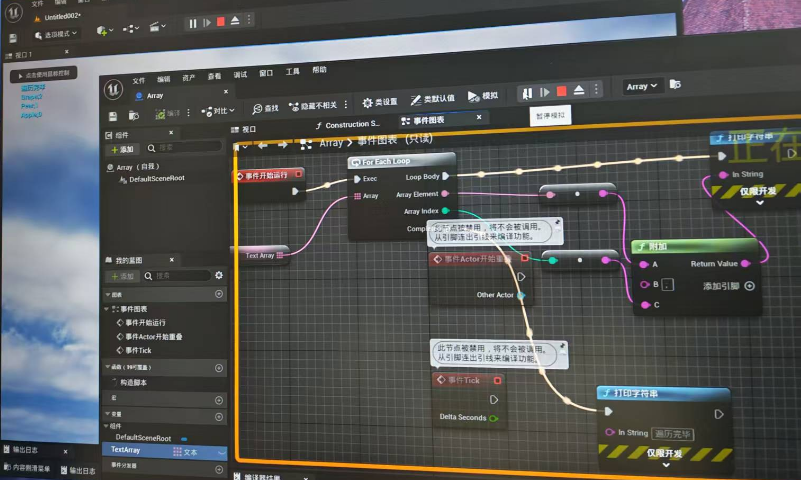Close the Array asset tab
The width and height of the screenshot is (802, 480).
[x=226, y=92]
